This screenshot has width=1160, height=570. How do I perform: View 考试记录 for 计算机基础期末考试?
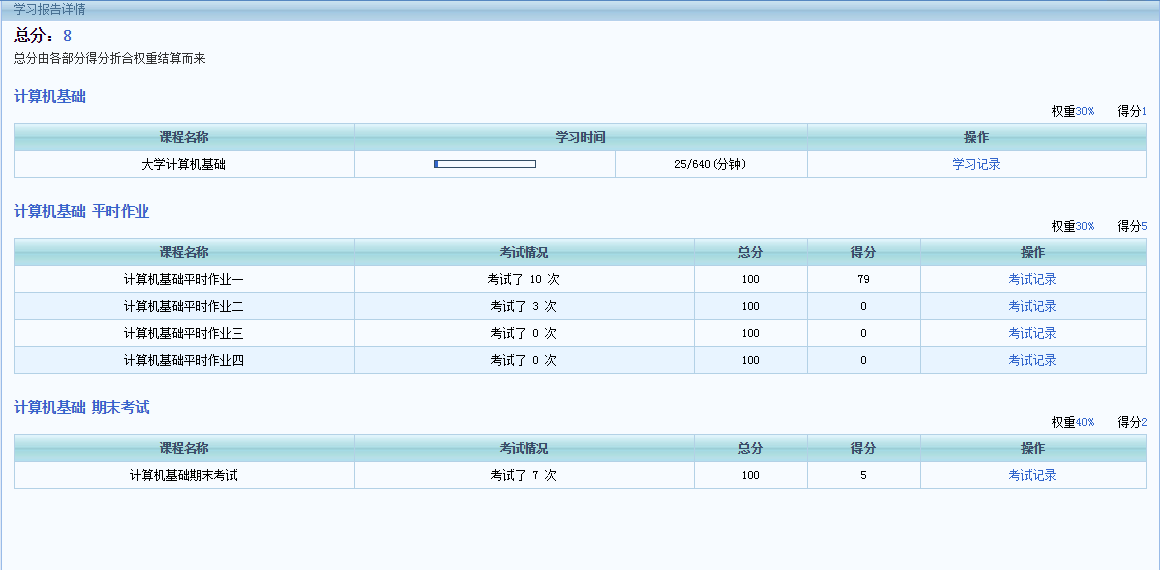1032,475
